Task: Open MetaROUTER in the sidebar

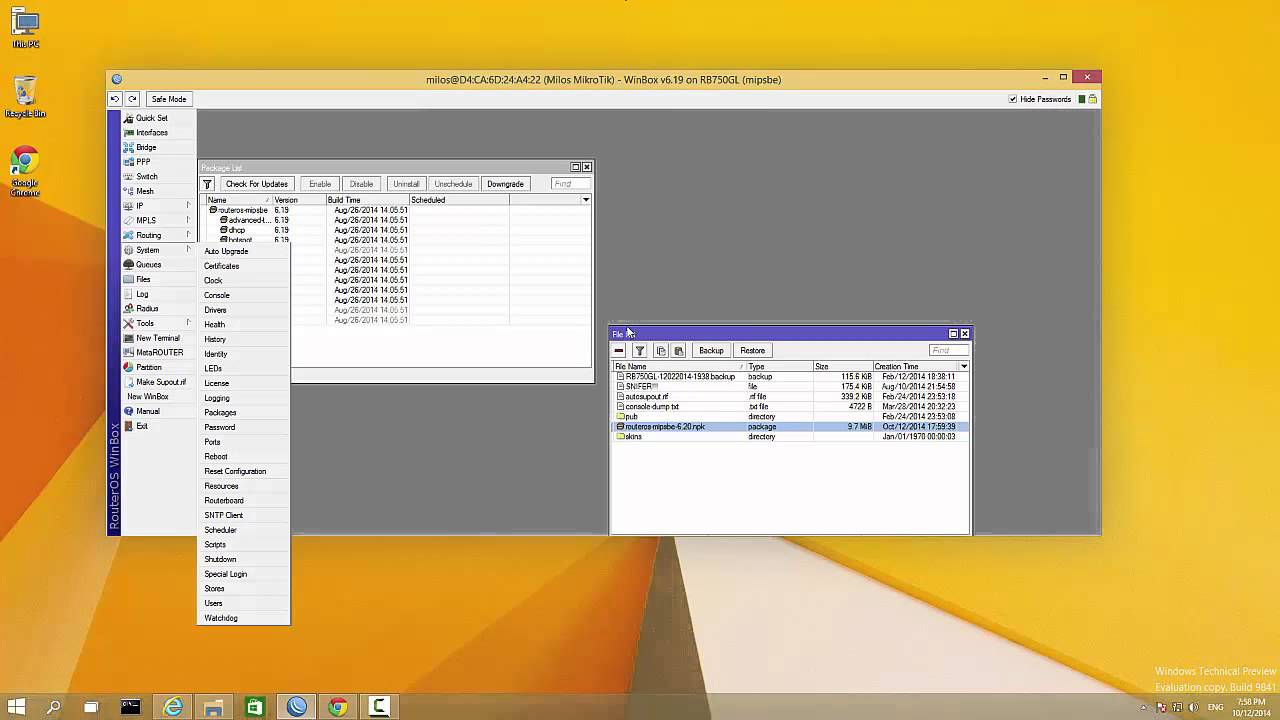Action: point(159,353)
